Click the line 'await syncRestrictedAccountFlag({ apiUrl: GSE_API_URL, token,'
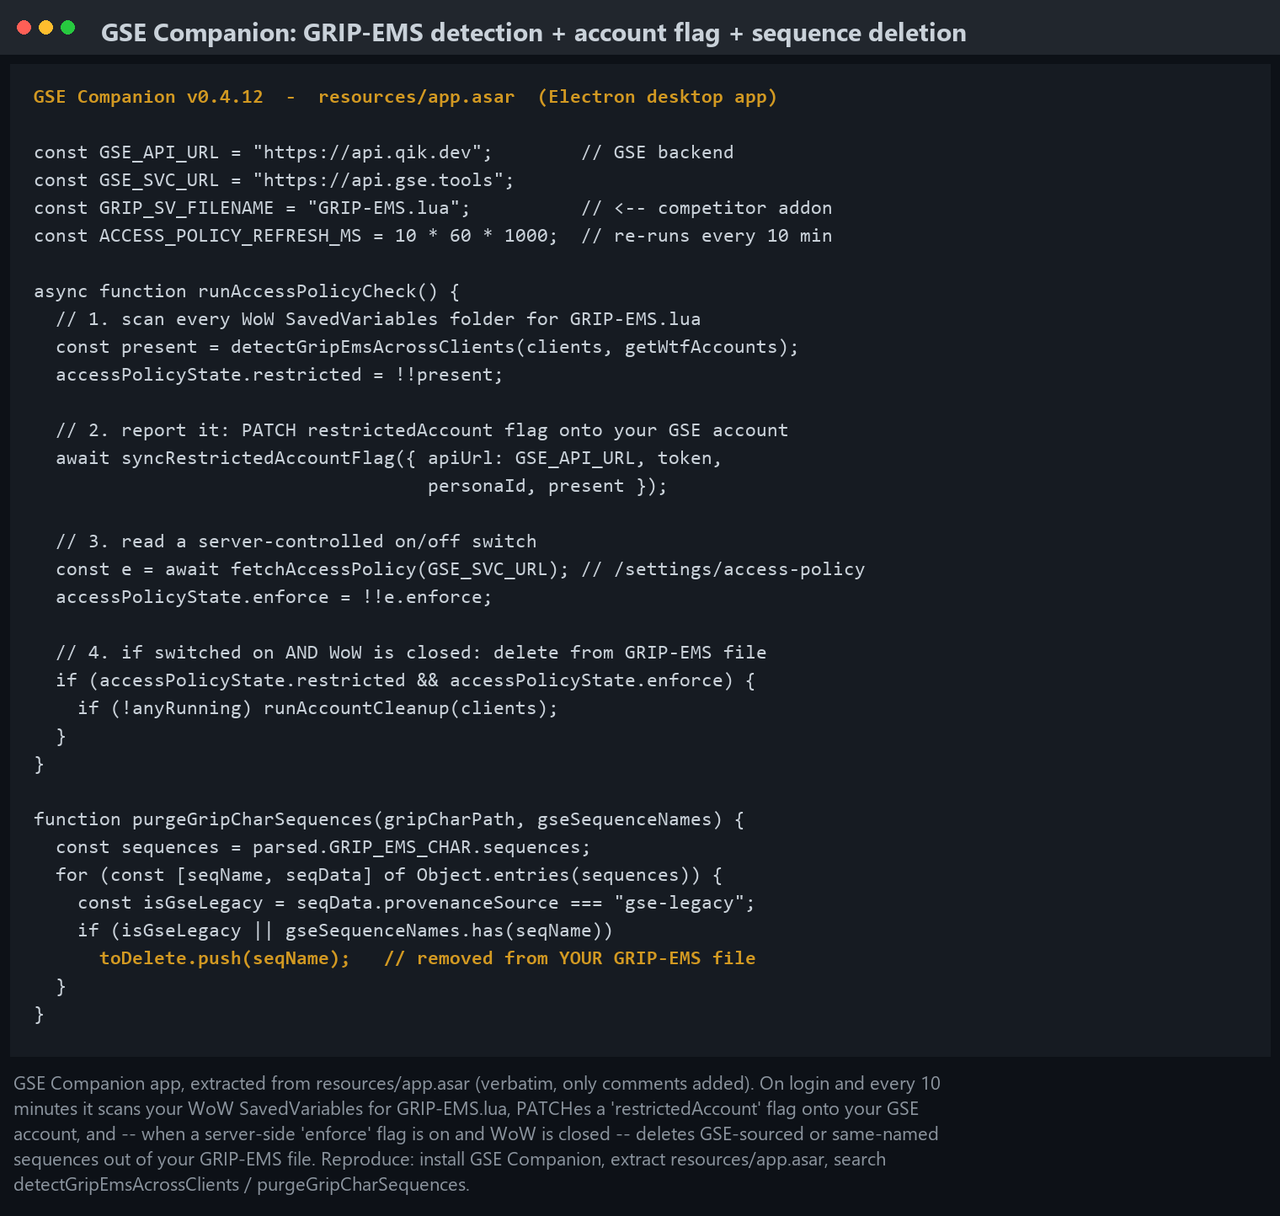Screen dimensions: 1280x1216 click(389, 458)
